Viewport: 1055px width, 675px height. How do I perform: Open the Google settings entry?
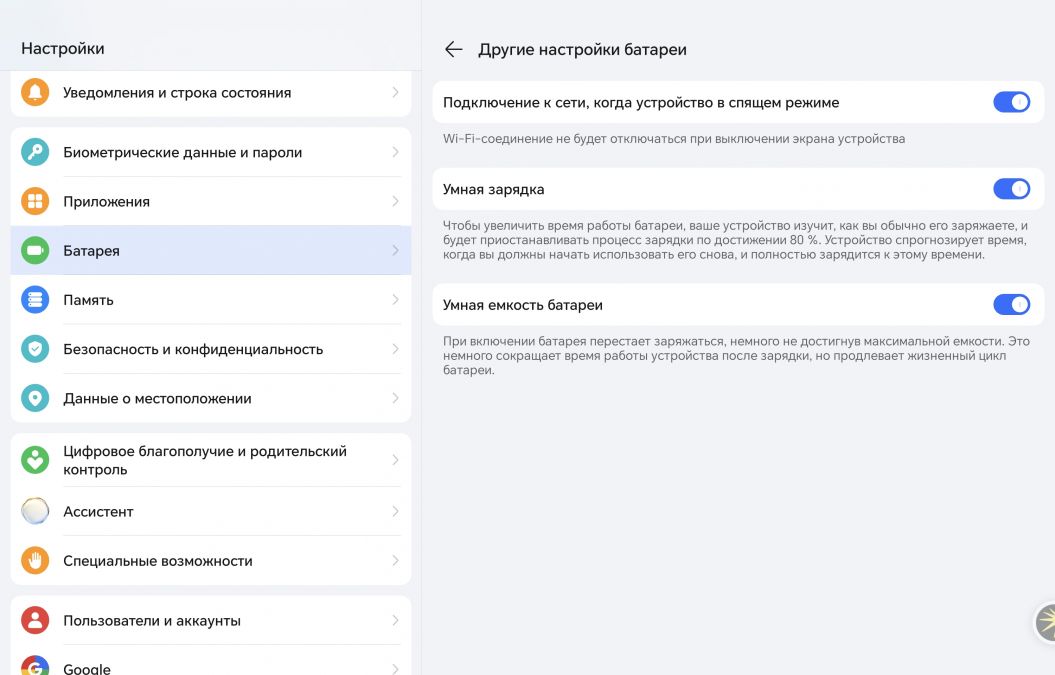click(211, 661)
